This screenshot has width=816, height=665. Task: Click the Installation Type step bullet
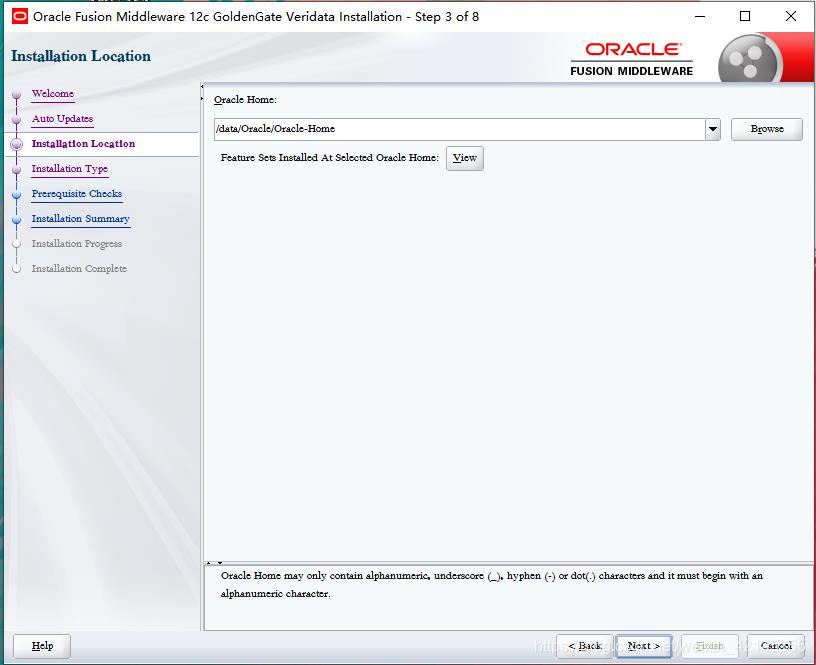click(17, 169)
